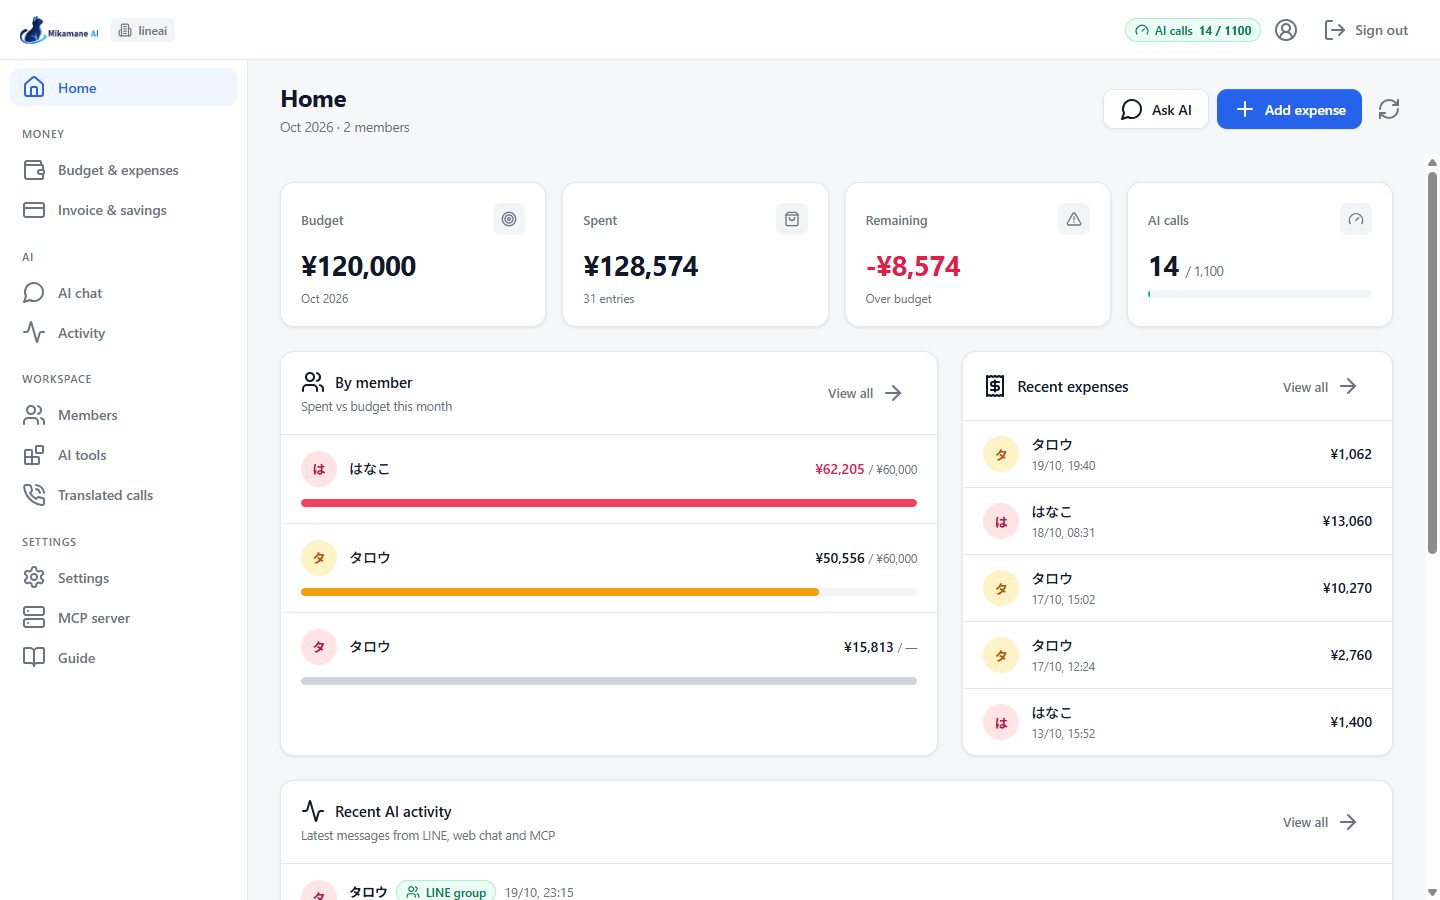Select the ¥10,270 タロウ expense row

click(1177, 588)
